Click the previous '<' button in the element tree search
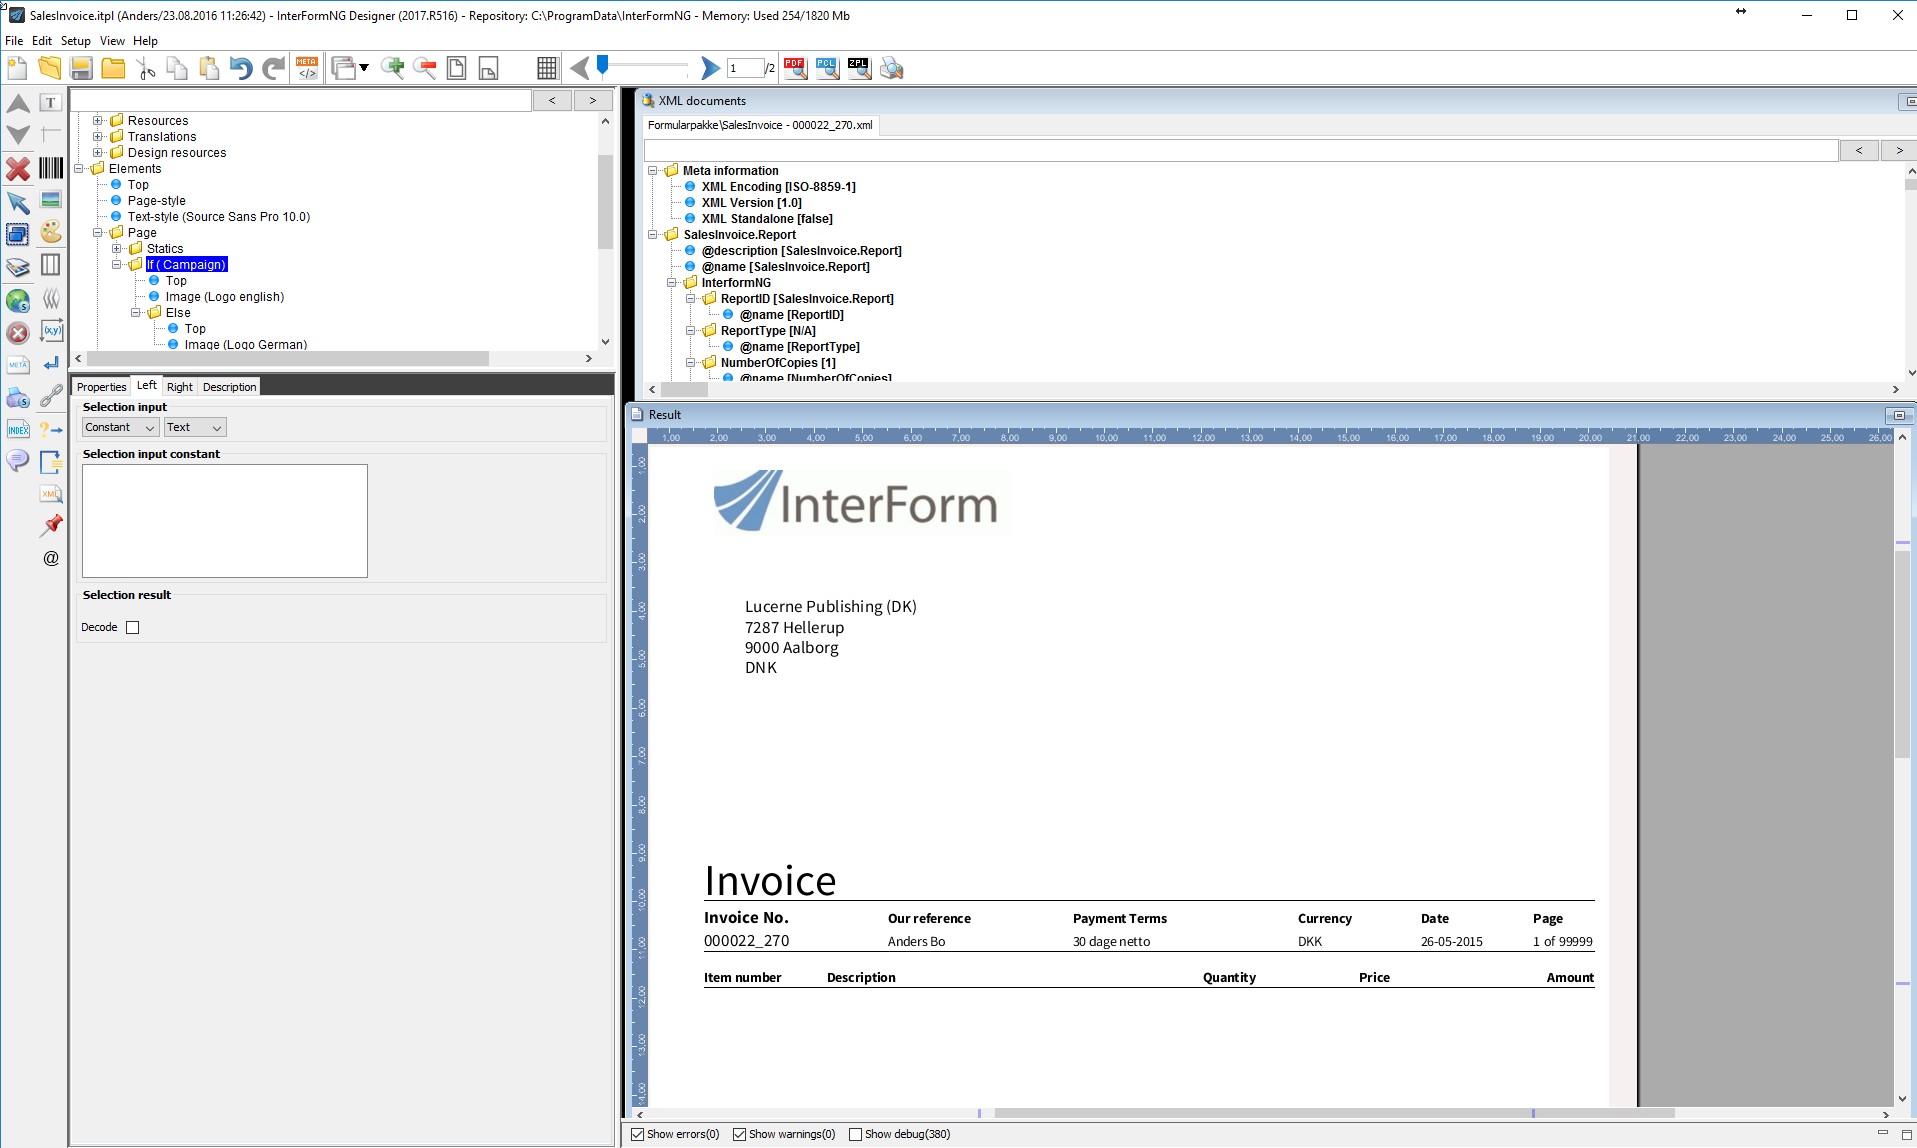 552,100
